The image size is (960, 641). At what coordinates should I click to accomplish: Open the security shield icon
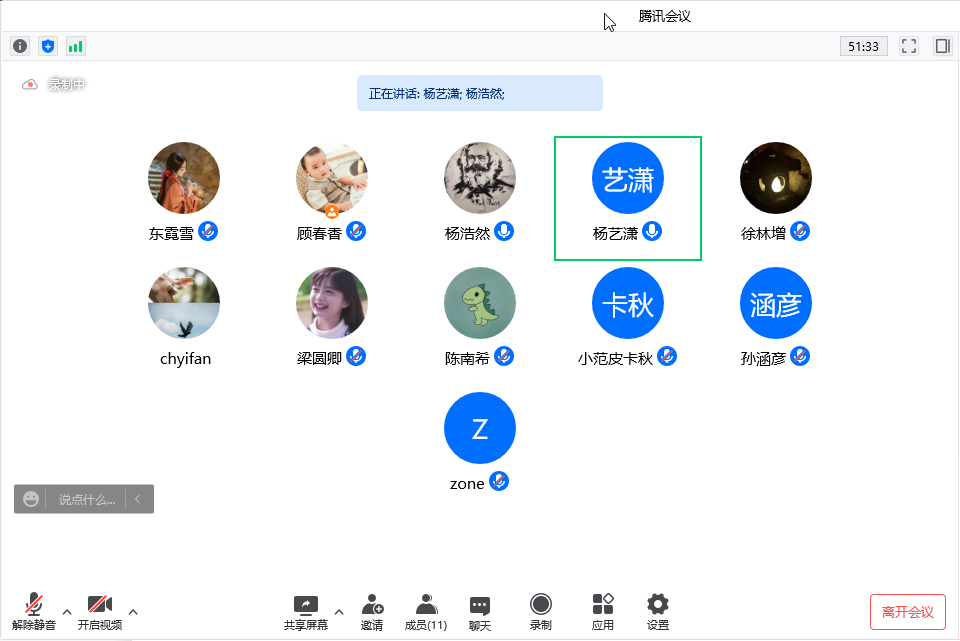(x=48, y=46)
